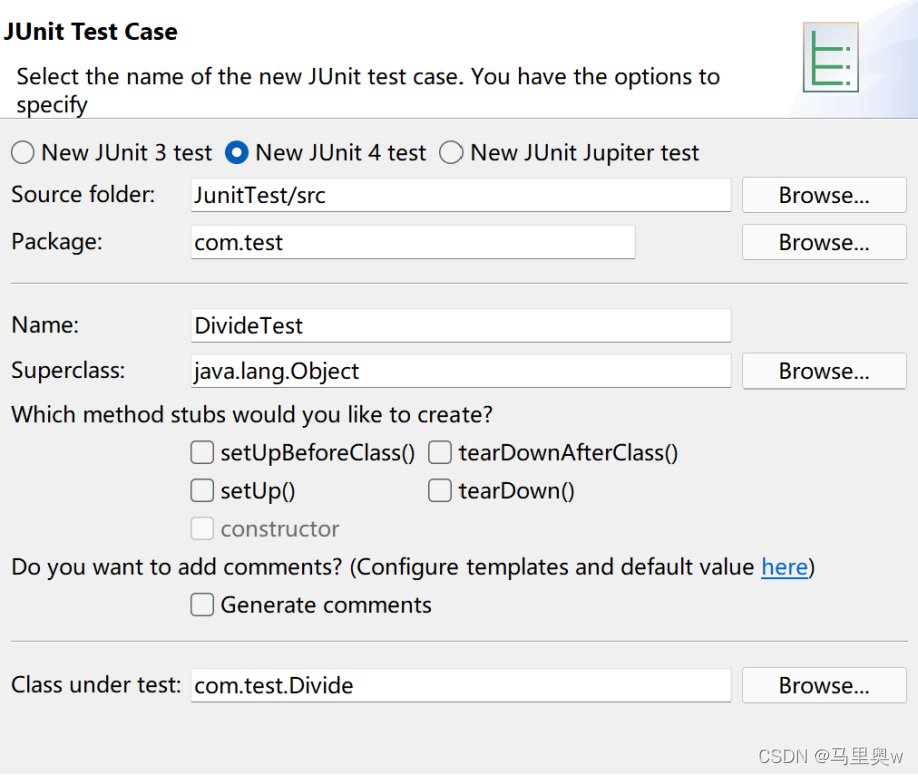Select the New JUnit 4 test option

point(237,153)
